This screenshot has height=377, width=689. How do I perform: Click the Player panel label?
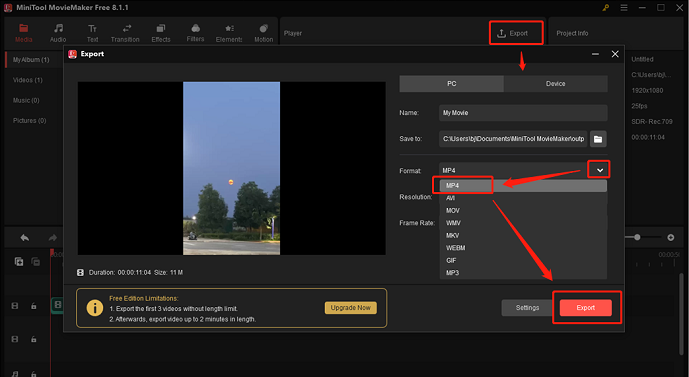[x=293, y=33]
